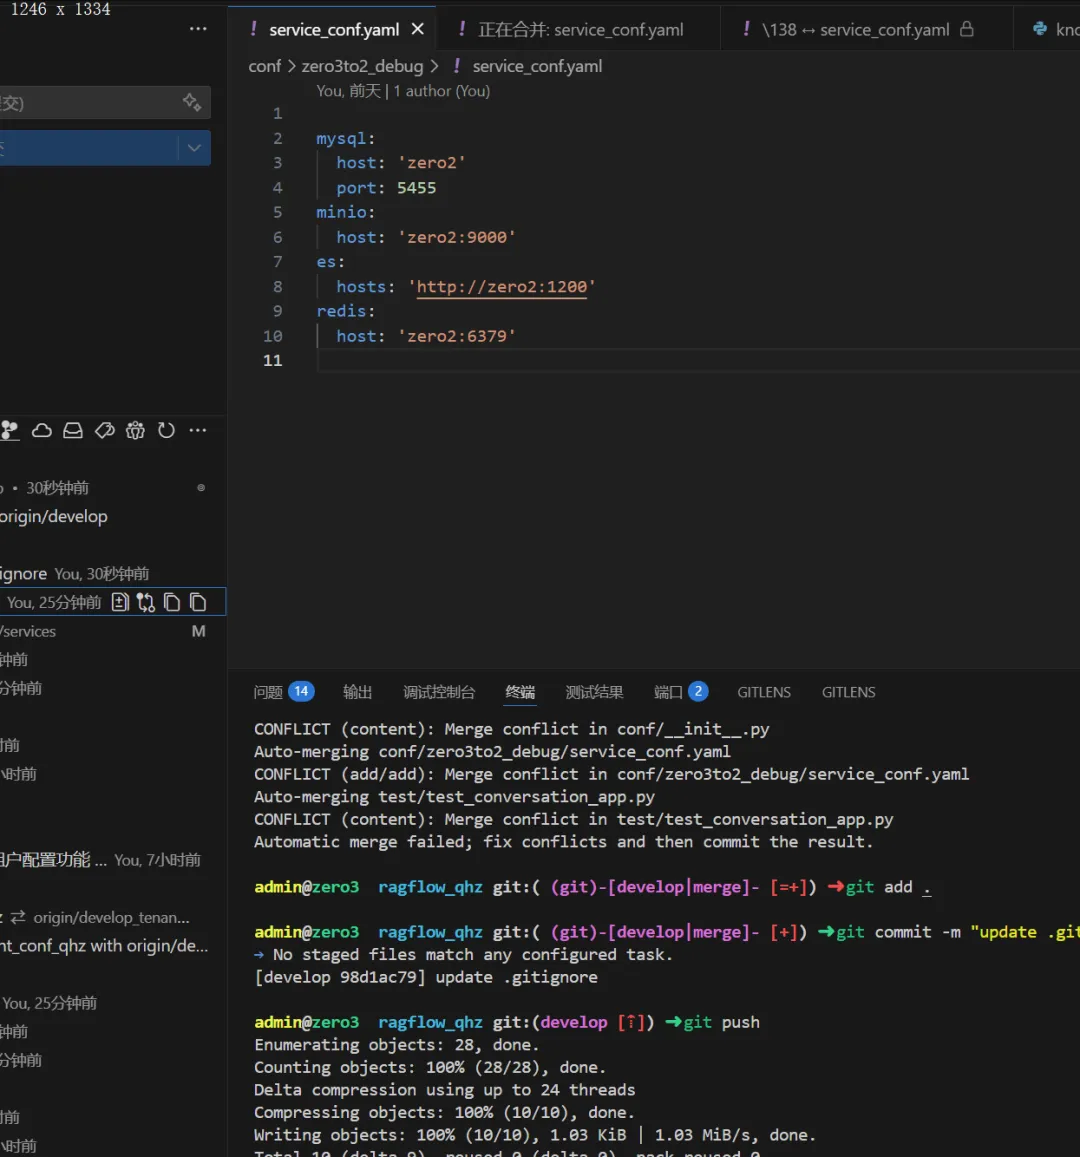Select the commit row 'You, 25分钟前' highlighted
The image size is (1080, 1157).
pyautogui.click(x=112, y=602)
